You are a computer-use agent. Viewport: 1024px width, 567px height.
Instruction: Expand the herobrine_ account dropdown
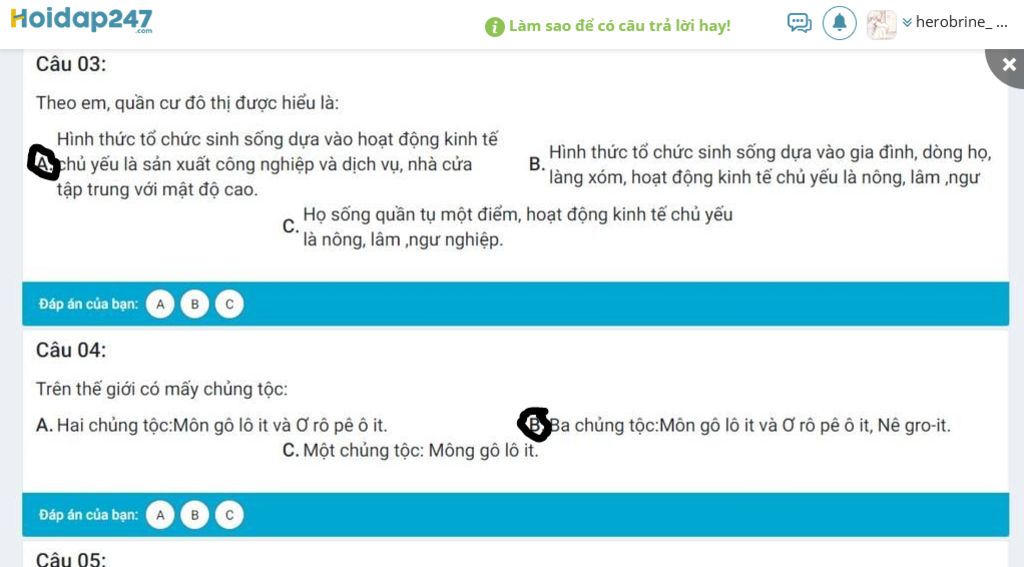[955, 23]
